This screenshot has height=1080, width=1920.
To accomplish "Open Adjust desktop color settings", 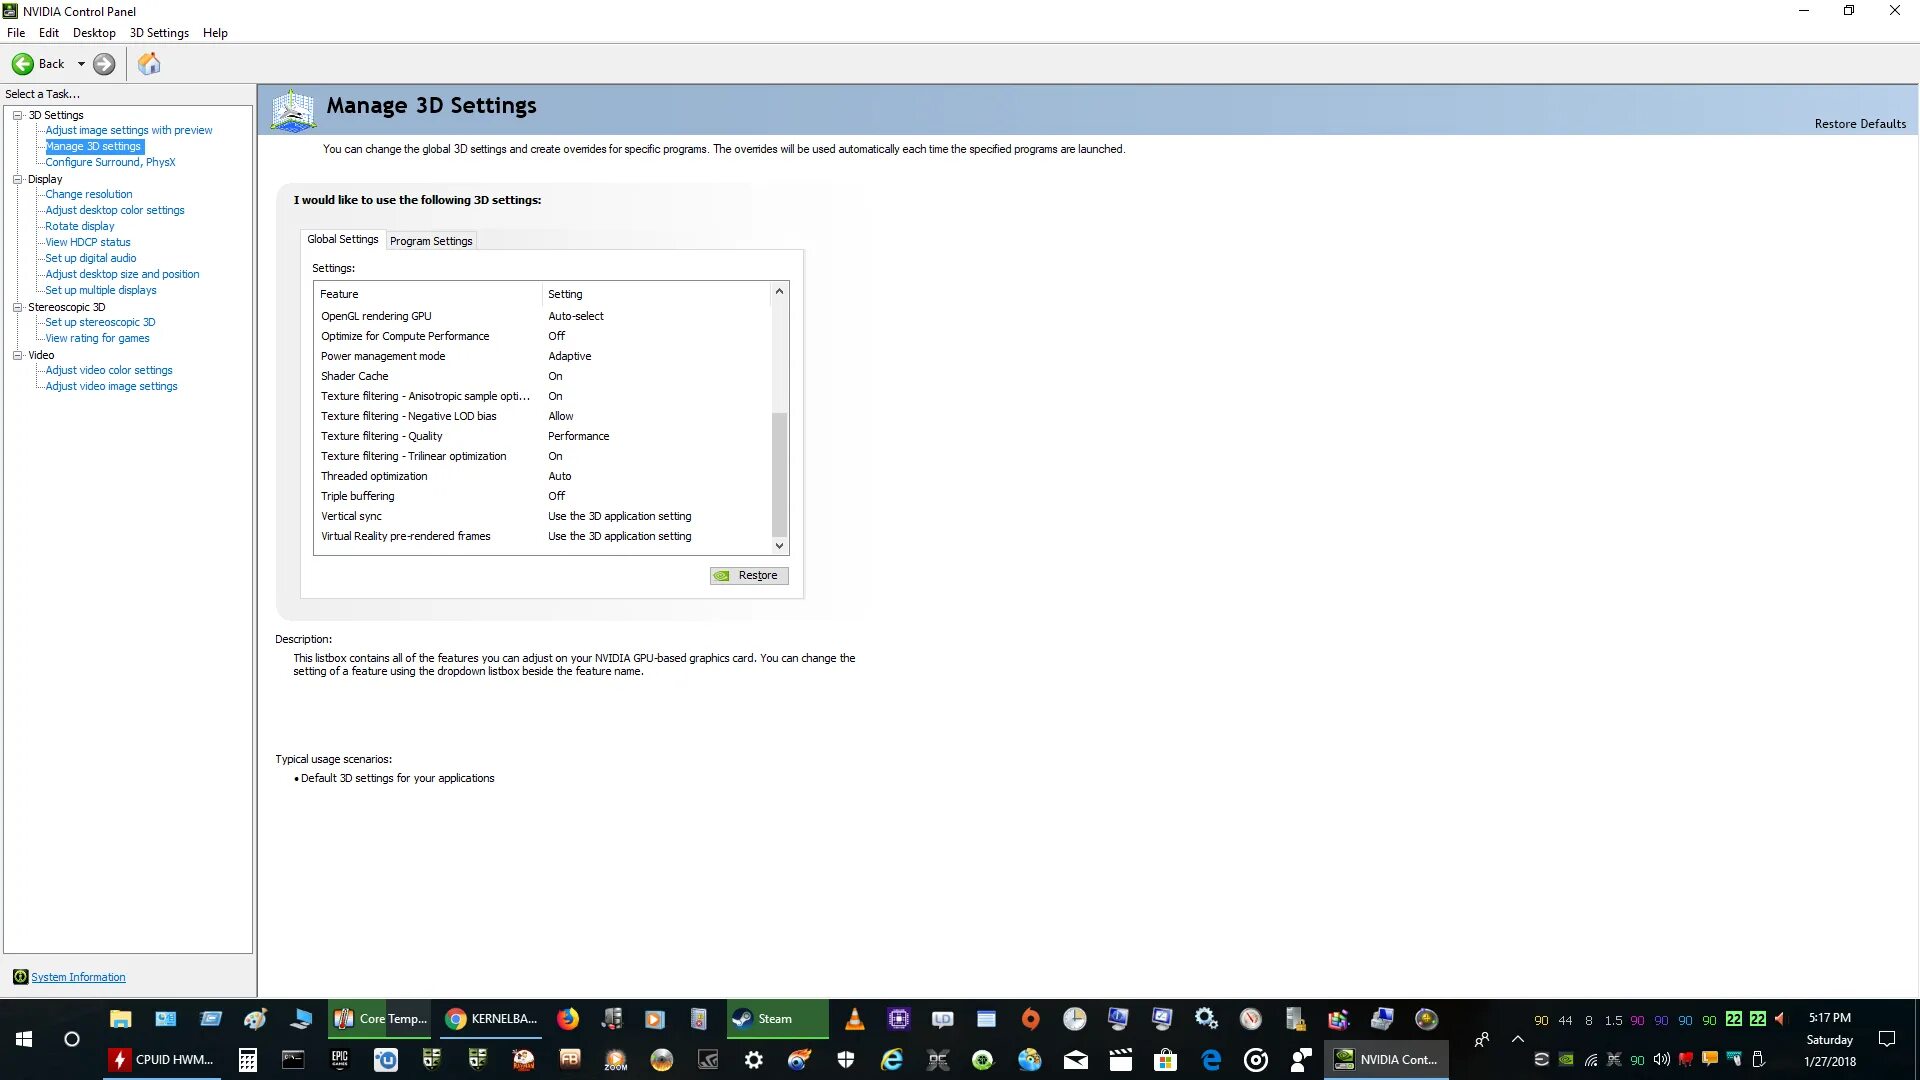I will (115, 210).
